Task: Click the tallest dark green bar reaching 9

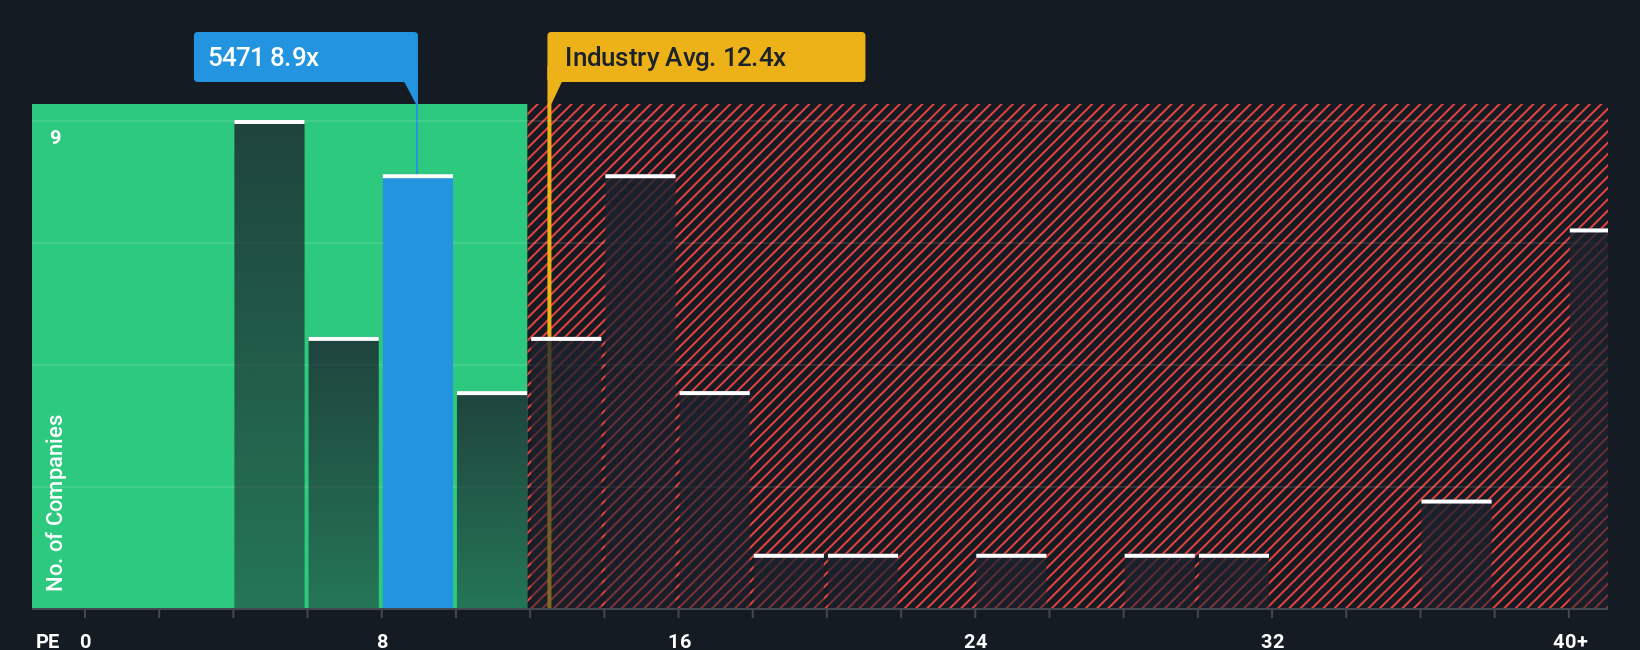Action: coord(269,364)
